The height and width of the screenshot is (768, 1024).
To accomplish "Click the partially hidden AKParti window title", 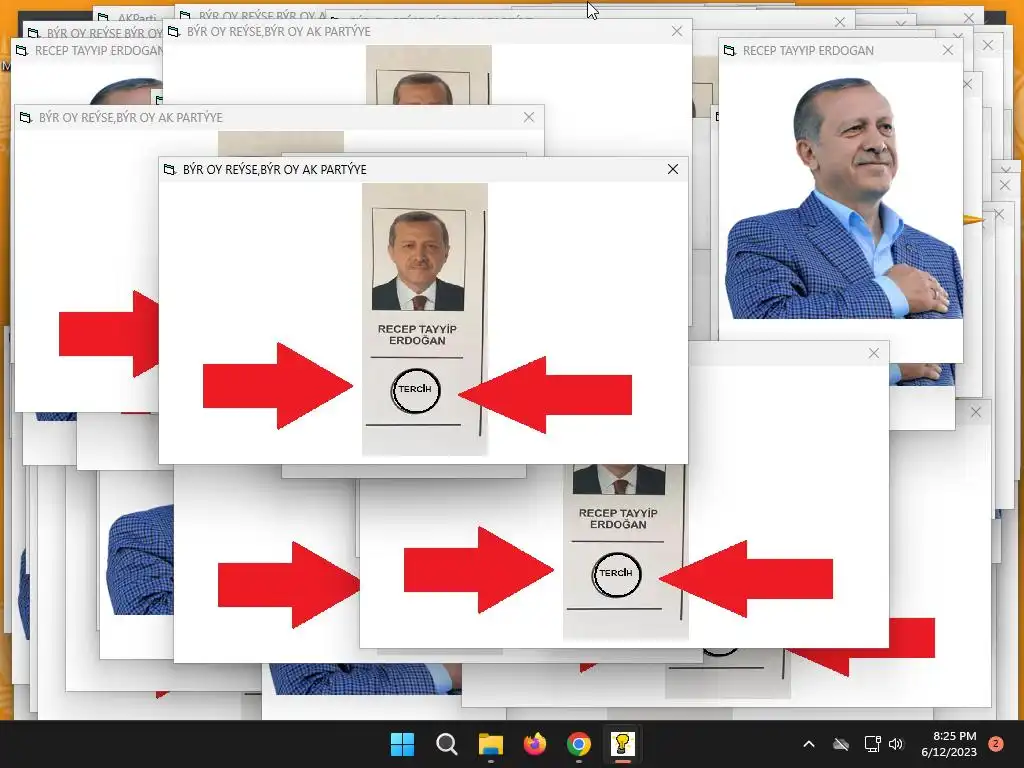I will [137, 18].
